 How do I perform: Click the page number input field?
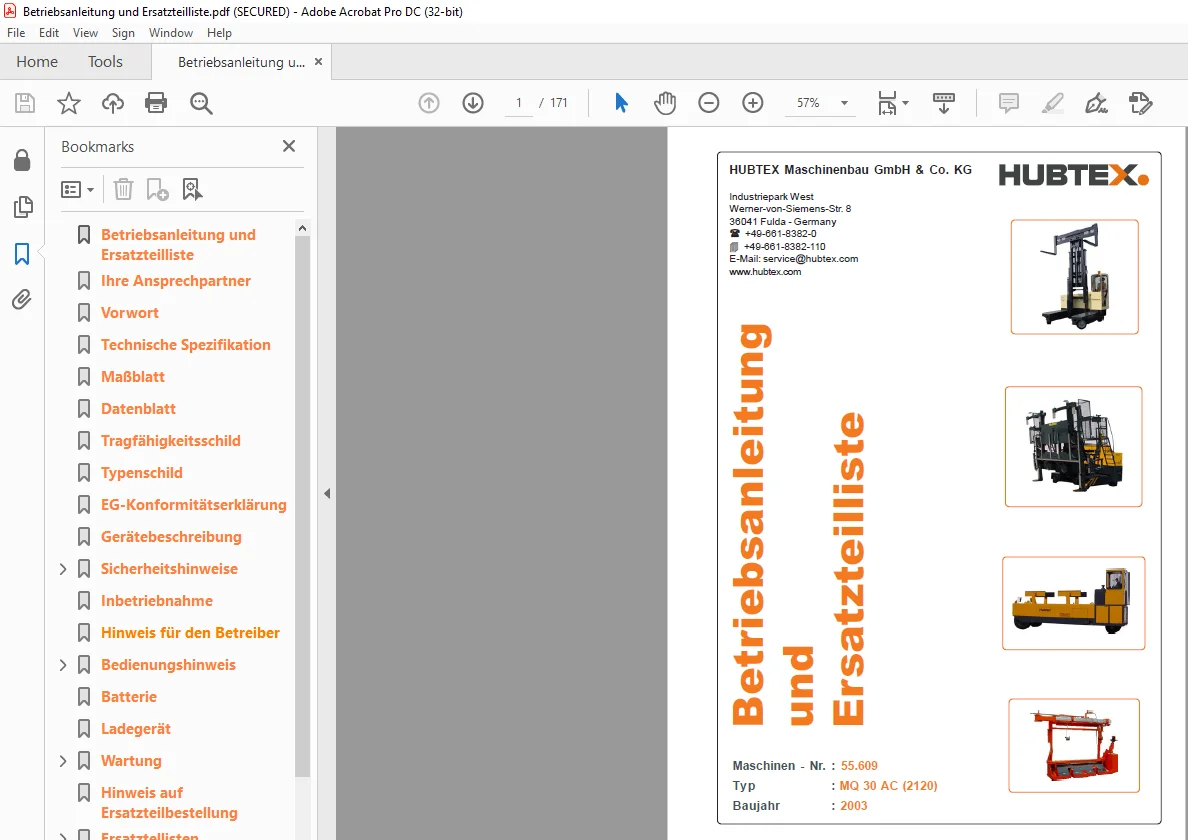click(x=518, y=103)
